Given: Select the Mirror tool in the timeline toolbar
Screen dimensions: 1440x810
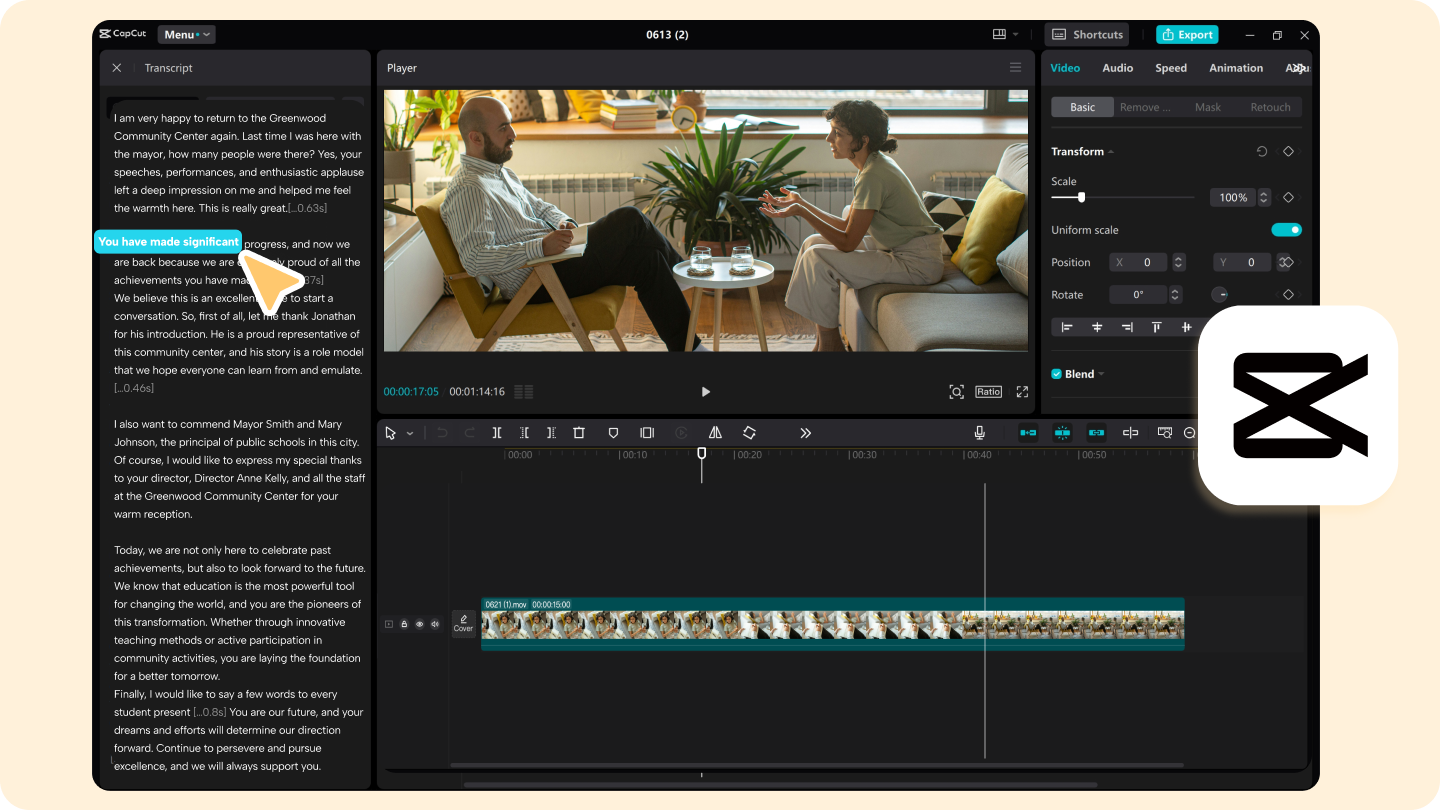Looking at the screenshot, I should (x=715, y=432).
